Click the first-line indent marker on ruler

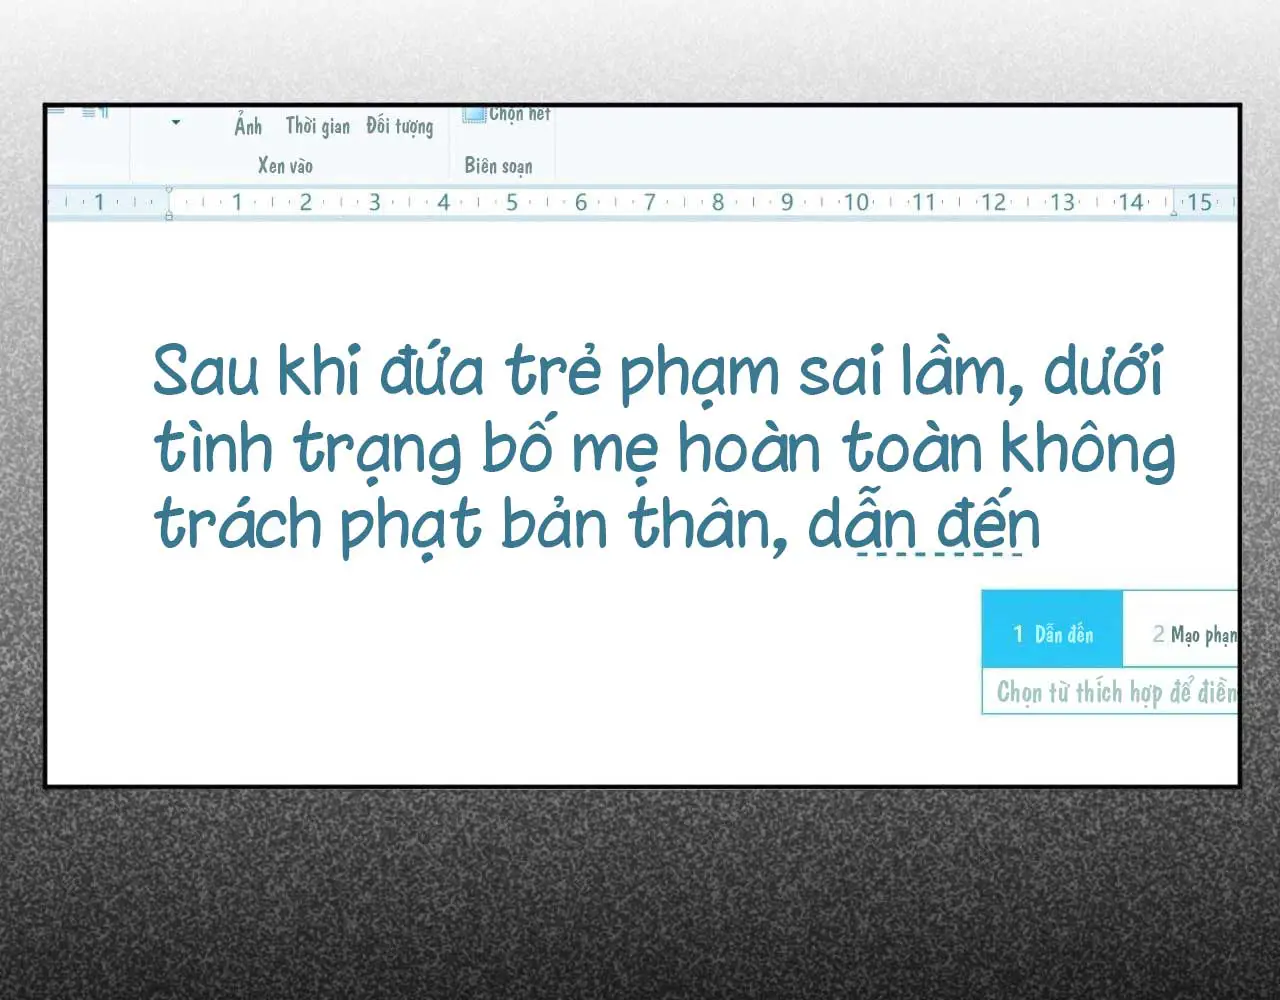(169, 190)
